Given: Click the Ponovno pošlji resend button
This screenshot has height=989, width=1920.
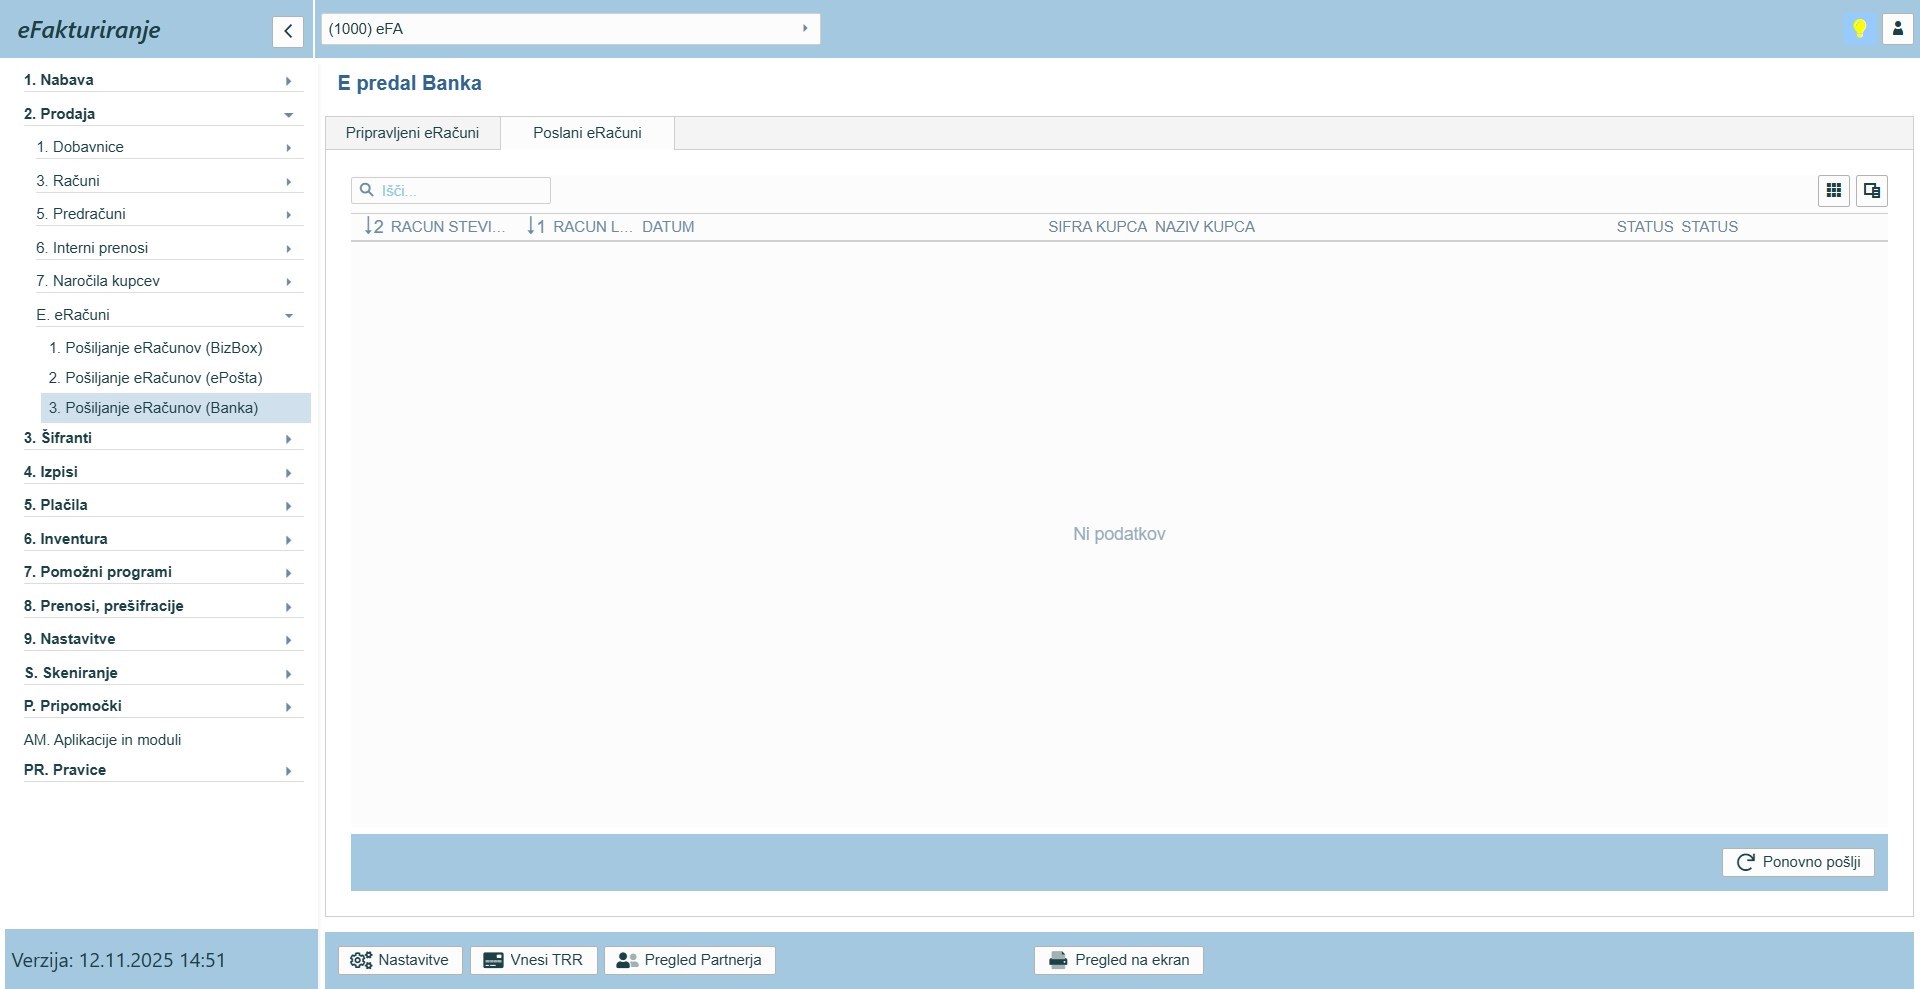Looking at the screenshot, I should coord(1797,862).
